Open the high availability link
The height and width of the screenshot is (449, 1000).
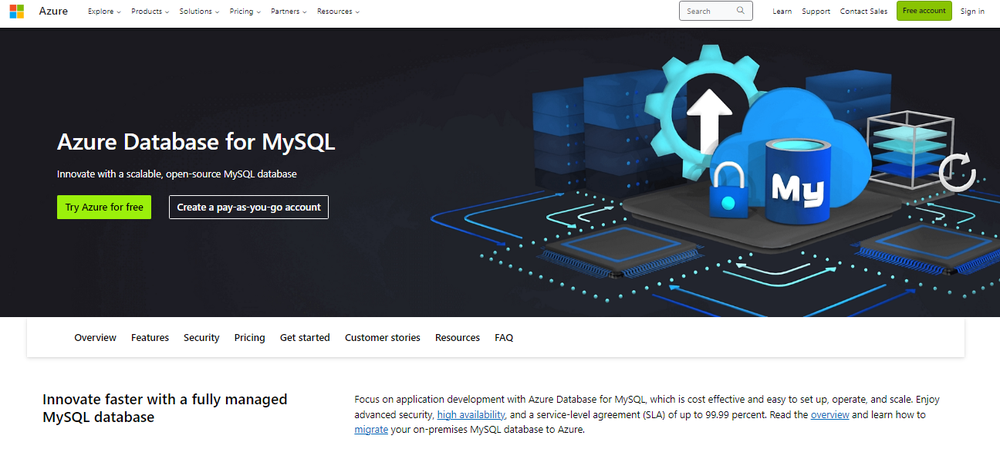click(471, 415)
